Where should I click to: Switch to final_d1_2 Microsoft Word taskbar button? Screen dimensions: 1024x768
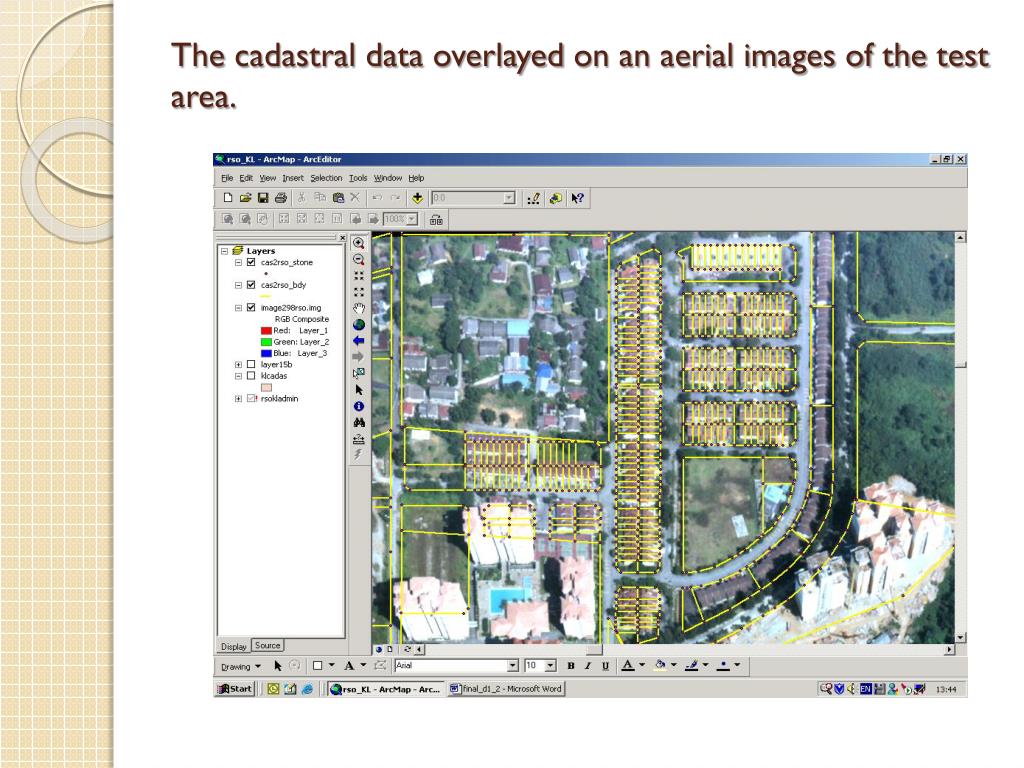(506, 688)
